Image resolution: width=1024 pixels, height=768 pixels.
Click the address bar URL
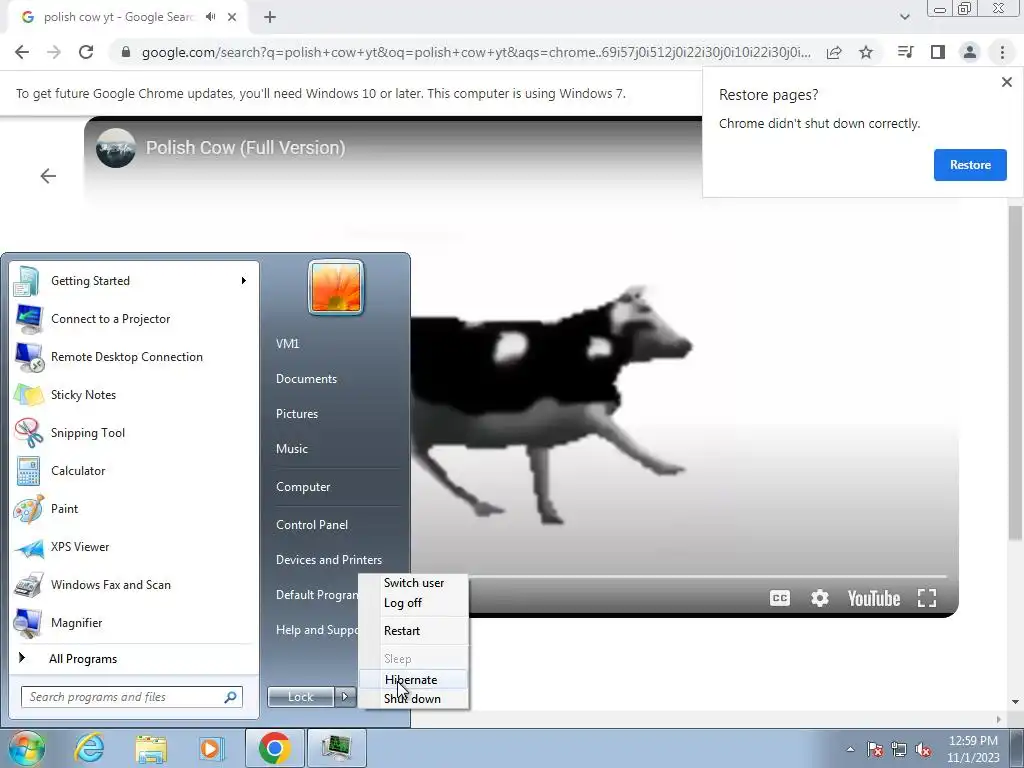coord(475,52)
